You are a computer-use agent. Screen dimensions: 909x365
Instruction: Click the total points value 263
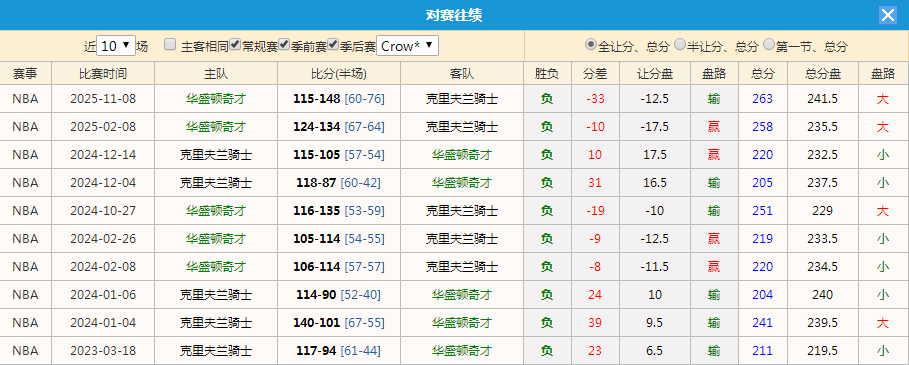point(762,99)
